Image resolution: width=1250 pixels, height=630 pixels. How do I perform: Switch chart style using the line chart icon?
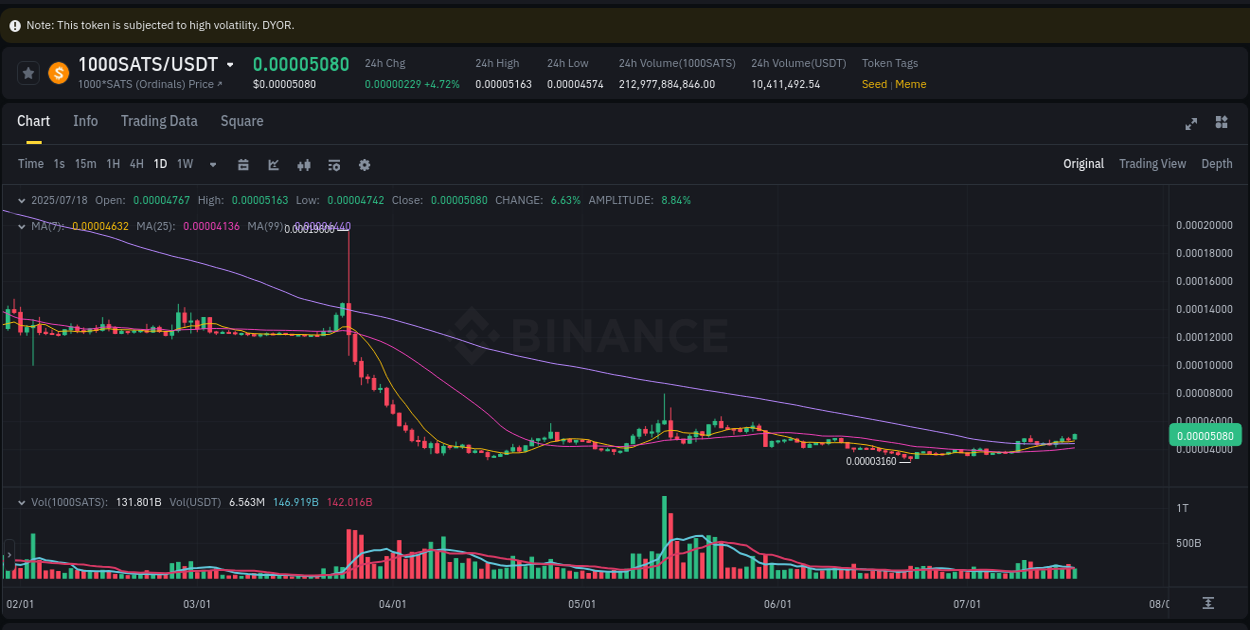[273, 164]
